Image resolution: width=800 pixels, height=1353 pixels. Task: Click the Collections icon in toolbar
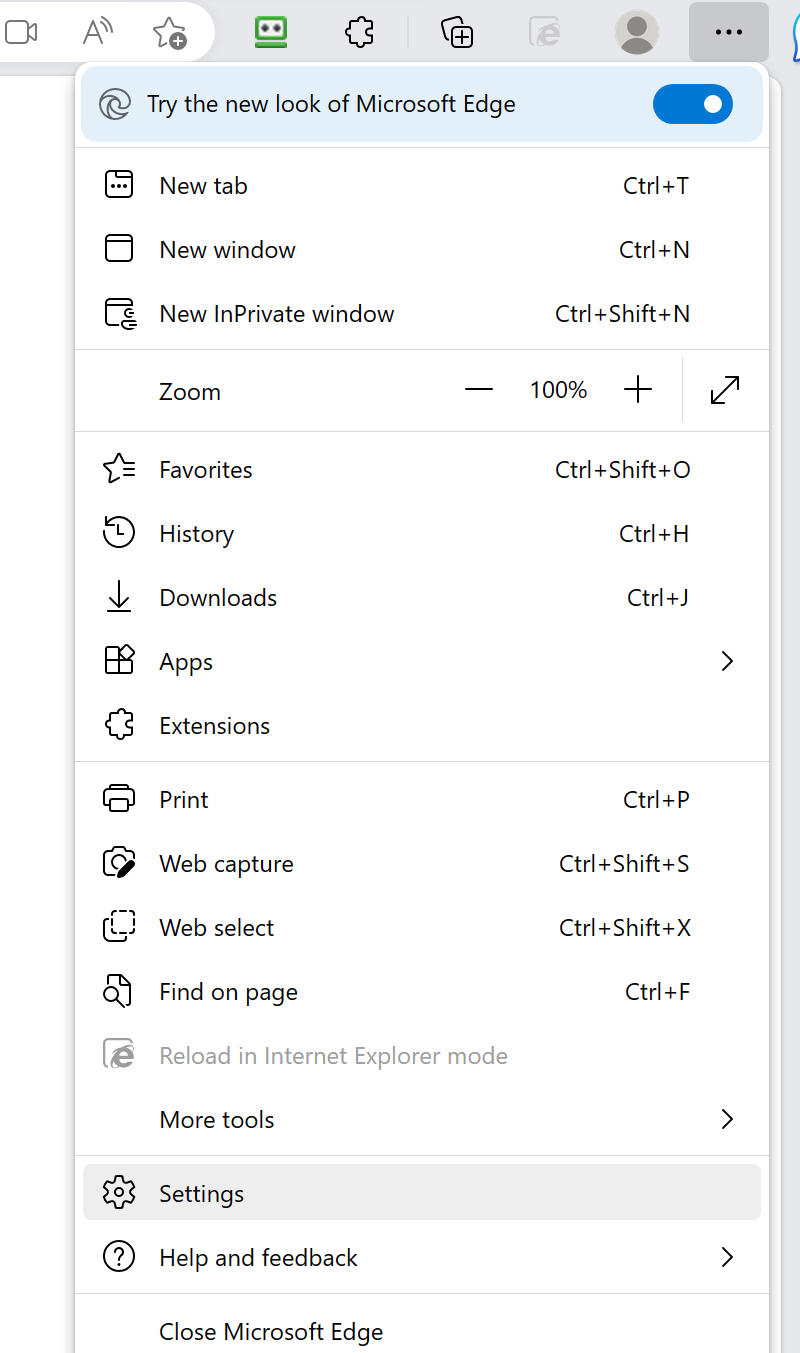pos(457,32)
